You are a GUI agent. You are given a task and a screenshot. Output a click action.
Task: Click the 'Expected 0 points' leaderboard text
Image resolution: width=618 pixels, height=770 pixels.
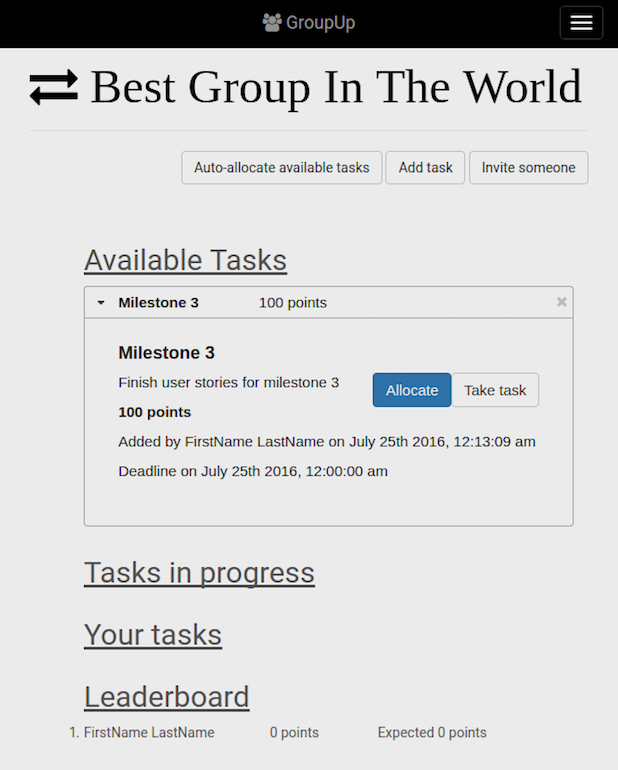(x=432, y=732)
